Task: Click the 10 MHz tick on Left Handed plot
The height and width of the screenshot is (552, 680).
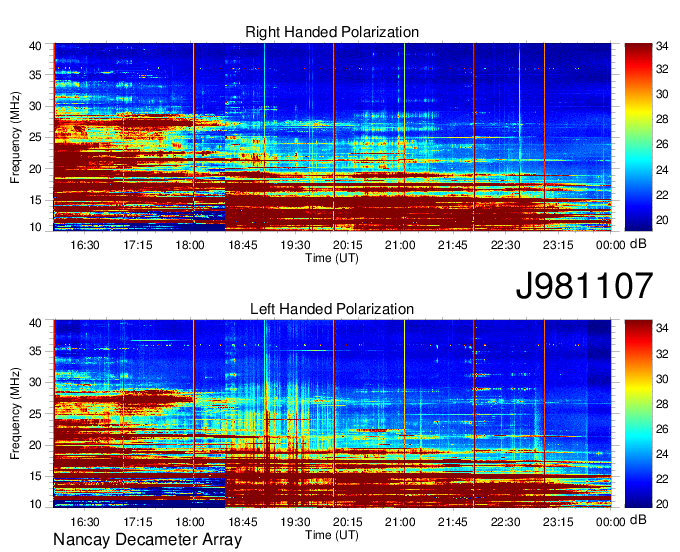Action: tap(35, 504)
